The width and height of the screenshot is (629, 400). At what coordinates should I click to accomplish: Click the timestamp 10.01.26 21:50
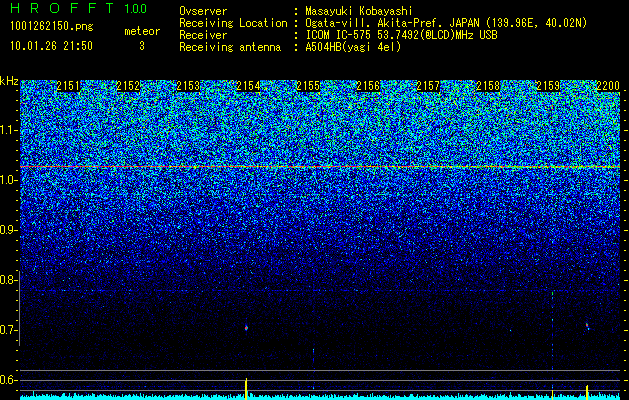tap(51, 46)
